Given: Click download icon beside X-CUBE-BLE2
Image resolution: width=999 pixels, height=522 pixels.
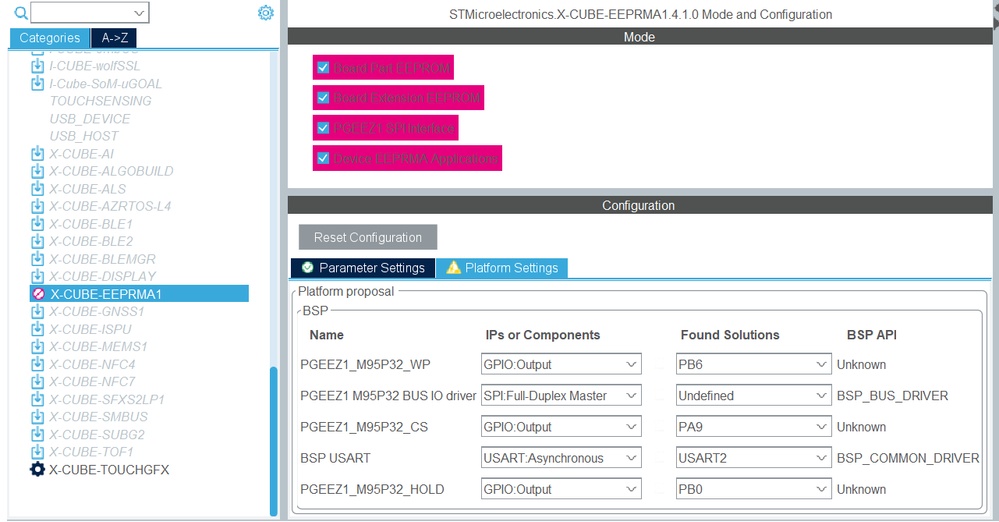Looking at the screenshot, I should point(38,241).
